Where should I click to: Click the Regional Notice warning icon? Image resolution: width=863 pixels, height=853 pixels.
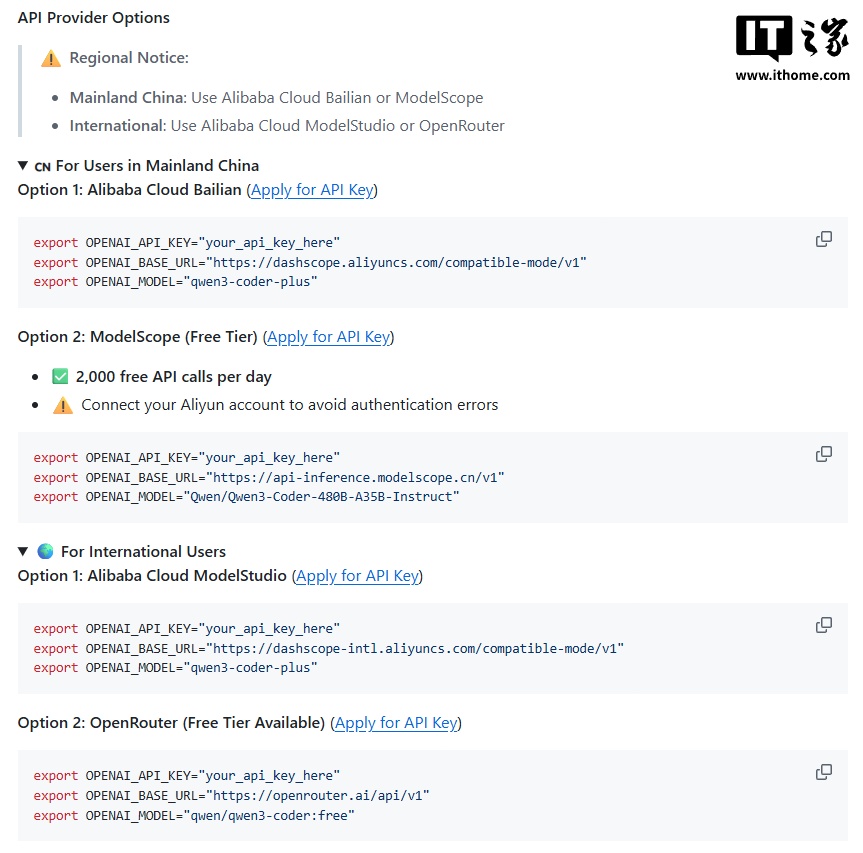point(51,59)
